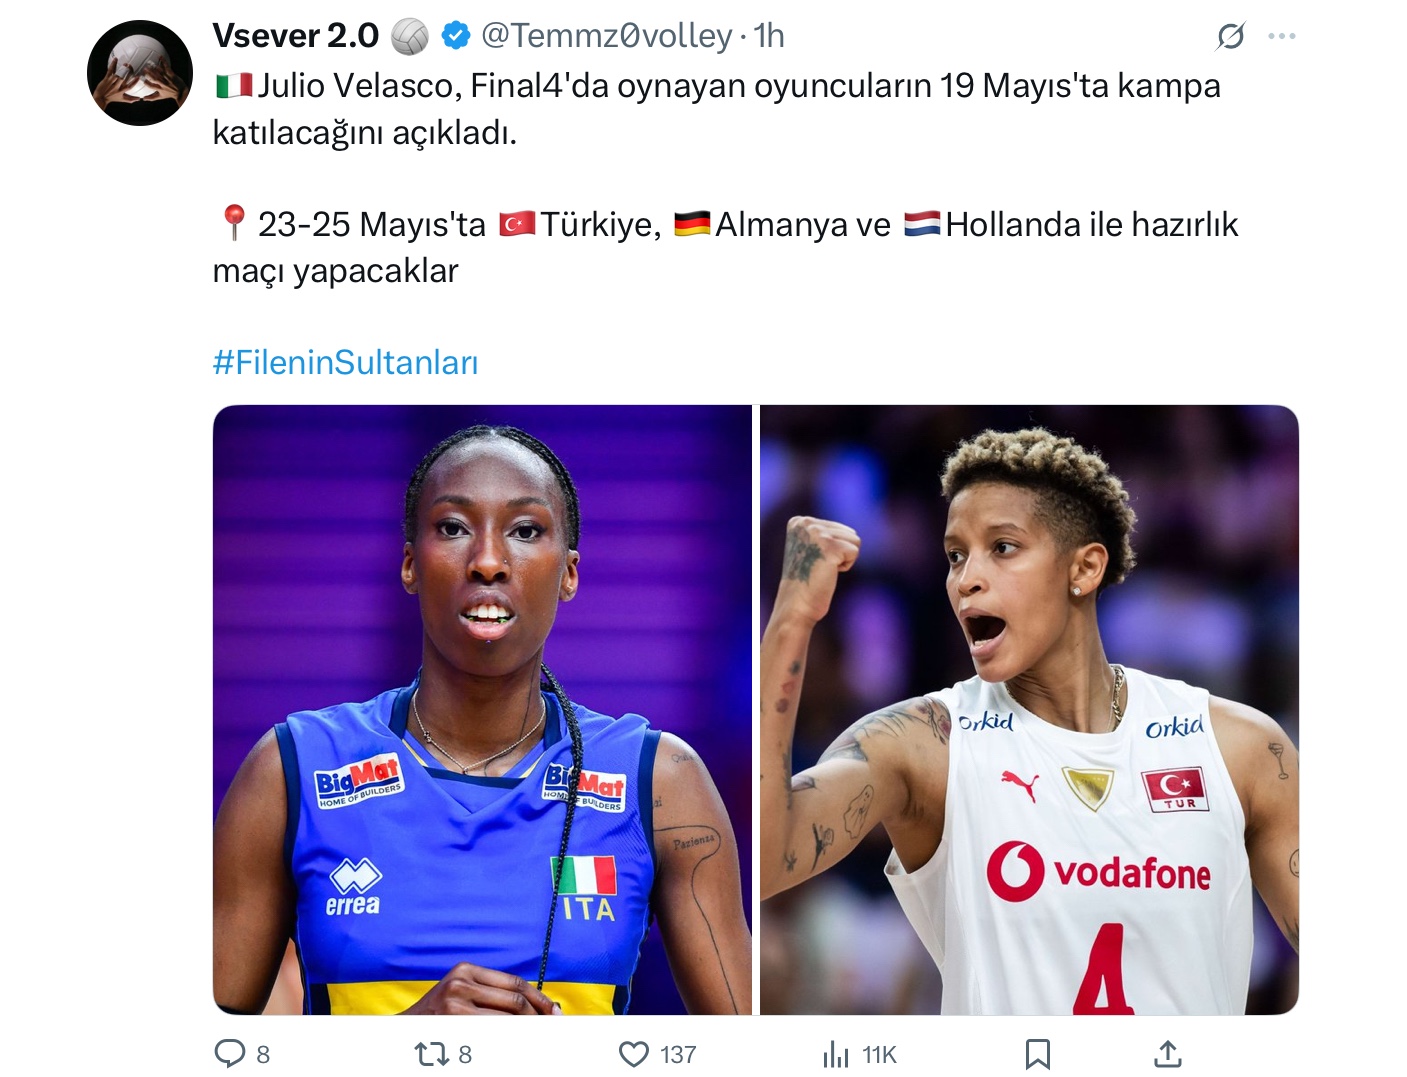
Task: Click the 11K views count
Action: coord(879,1054)
